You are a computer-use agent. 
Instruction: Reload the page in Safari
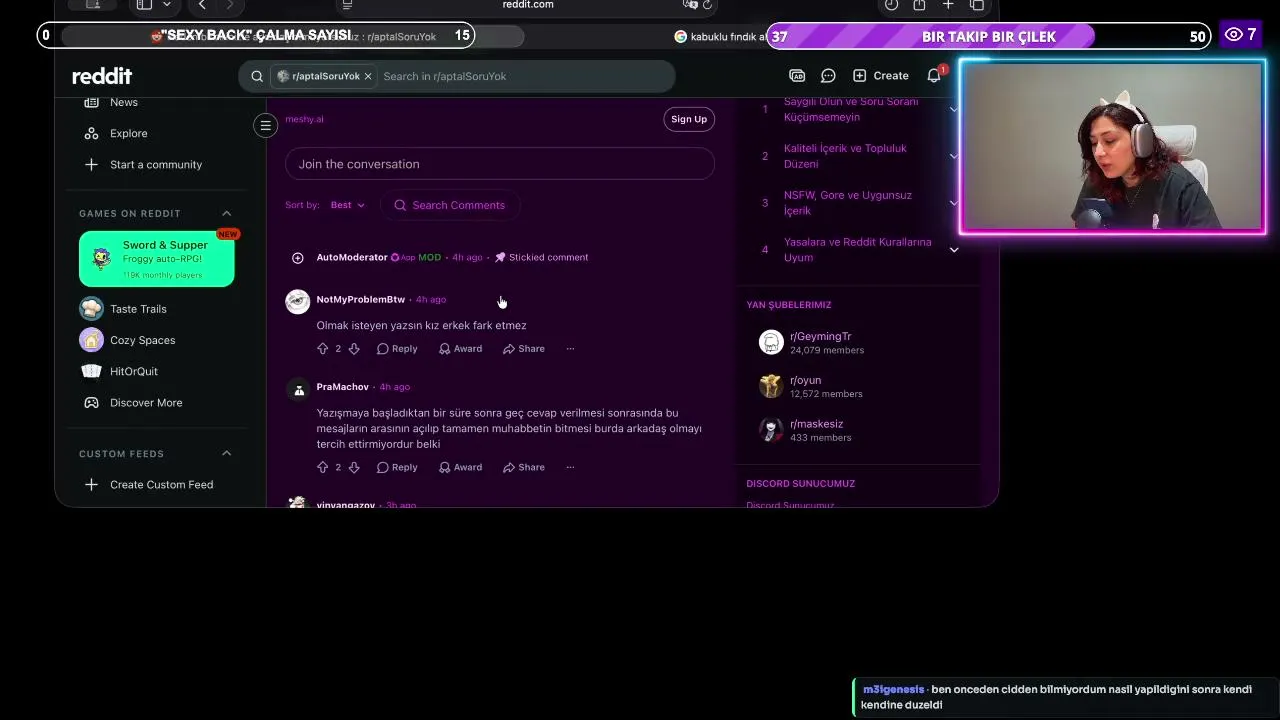(708, 5)
